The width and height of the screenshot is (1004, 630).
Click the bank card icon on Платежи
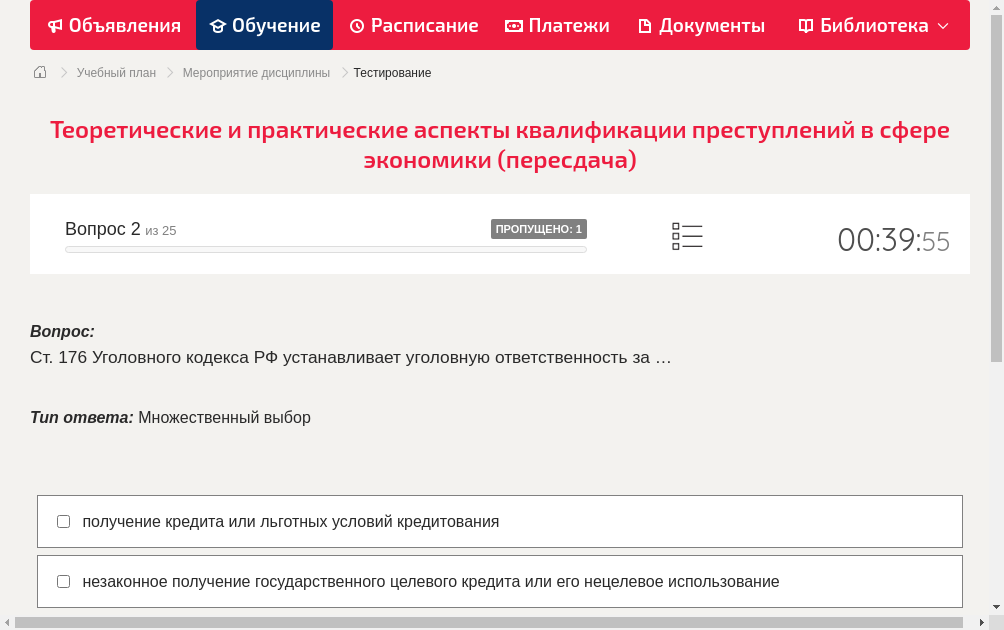coord(513,25)
